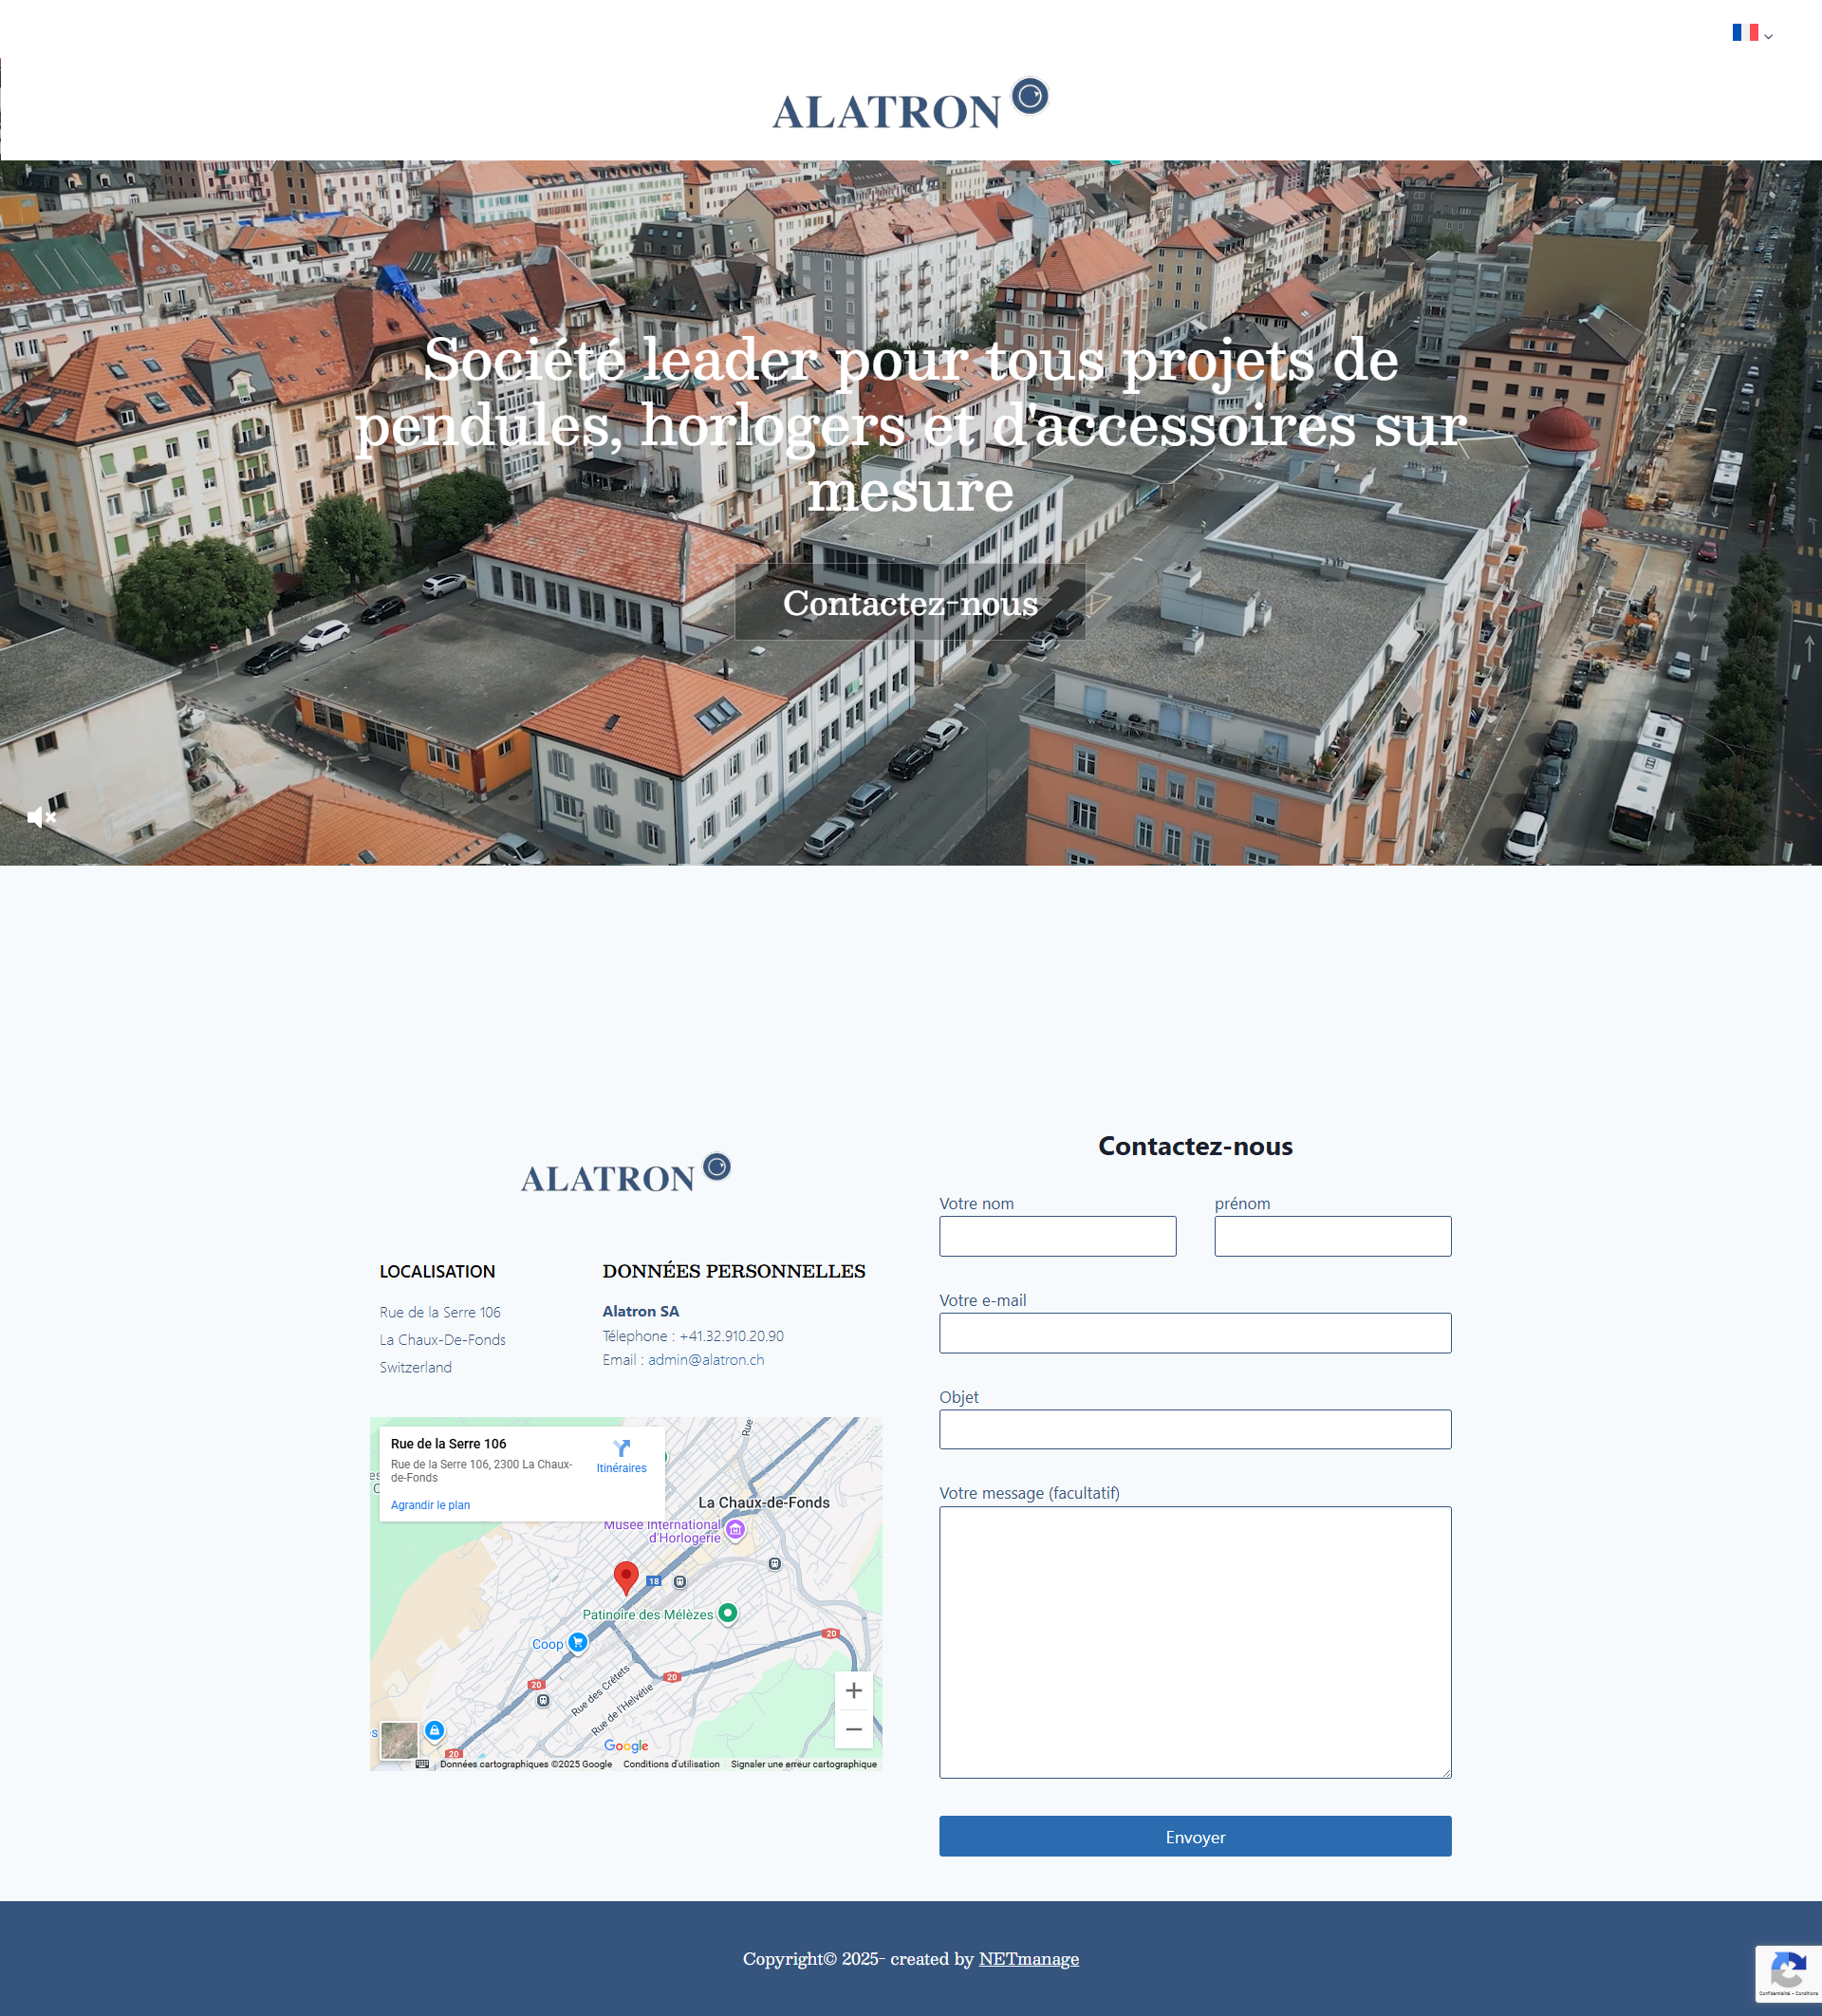Unmute the hero video sound

coord(40,817)
